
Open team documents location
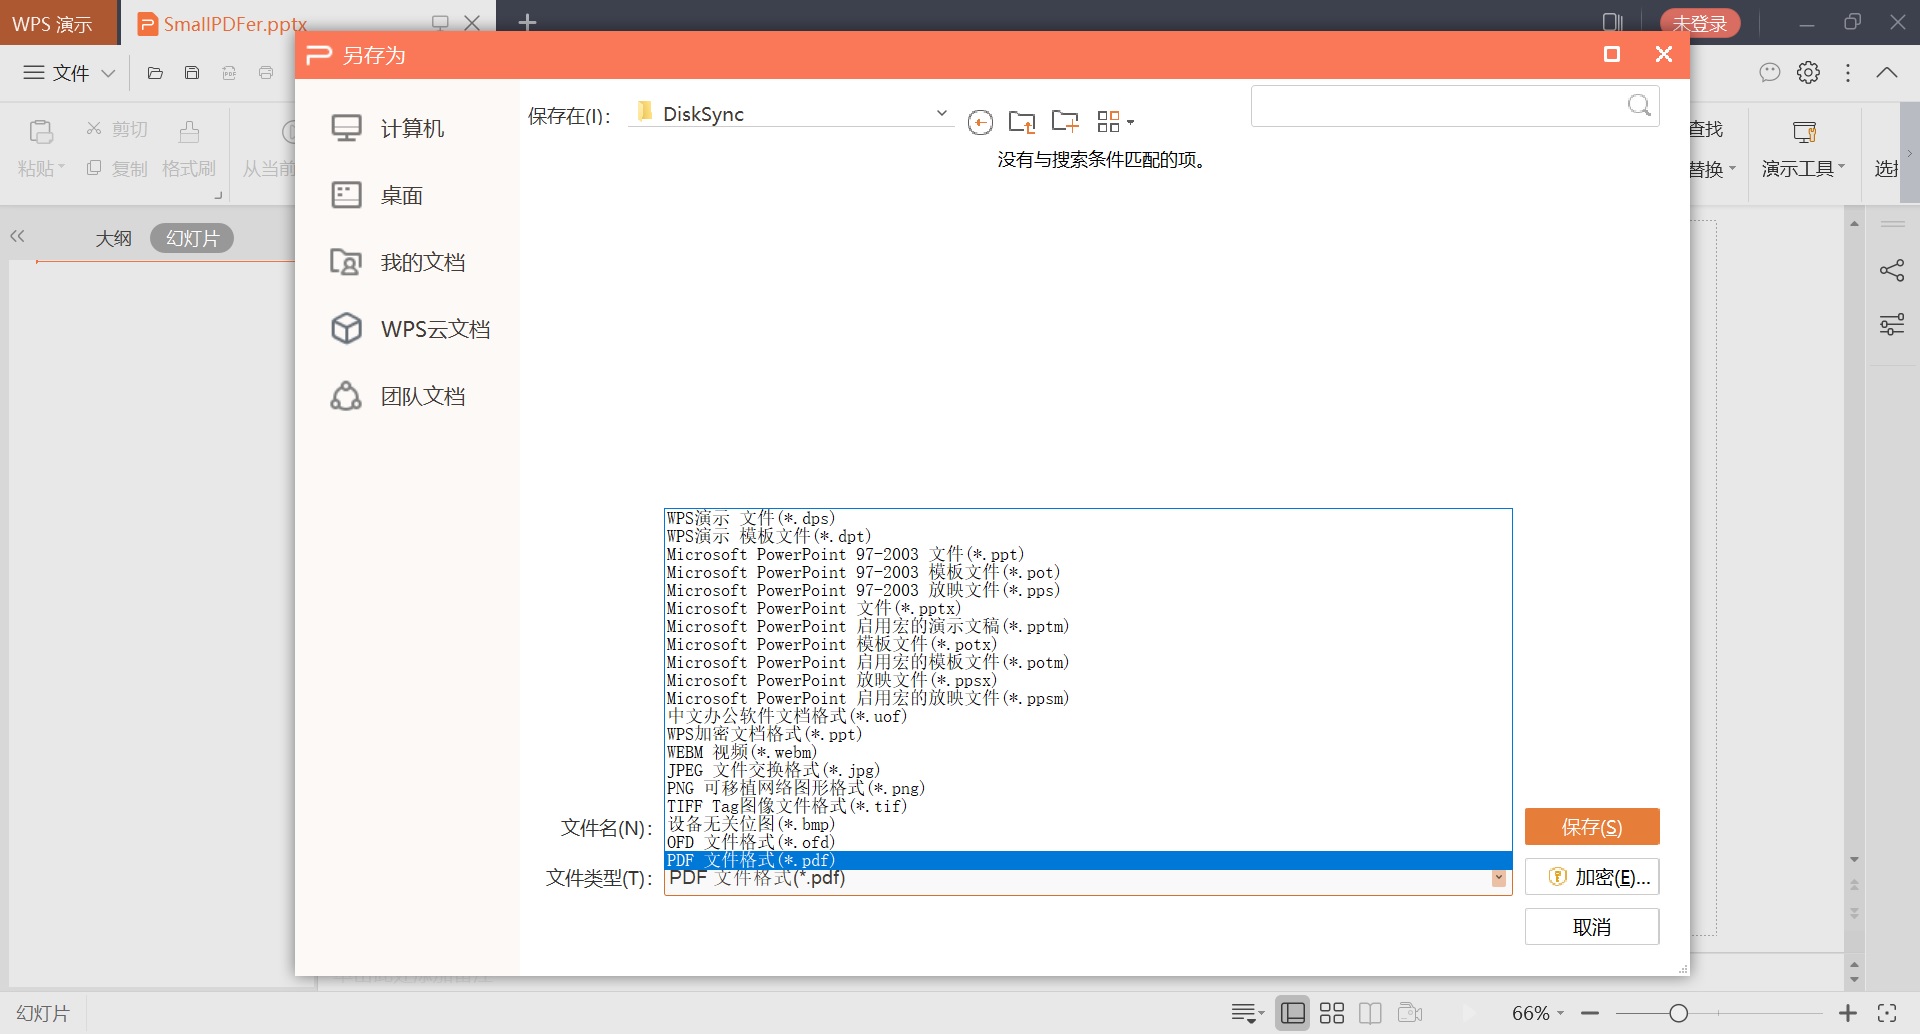(x=421, y=396)
